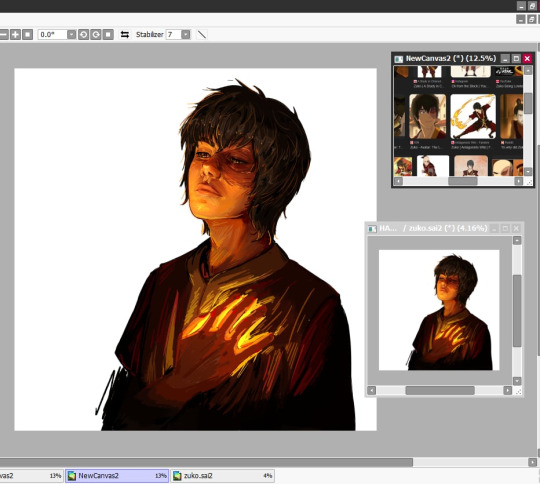Click the NewCanvas2 floating window icon

coord(399,59)
